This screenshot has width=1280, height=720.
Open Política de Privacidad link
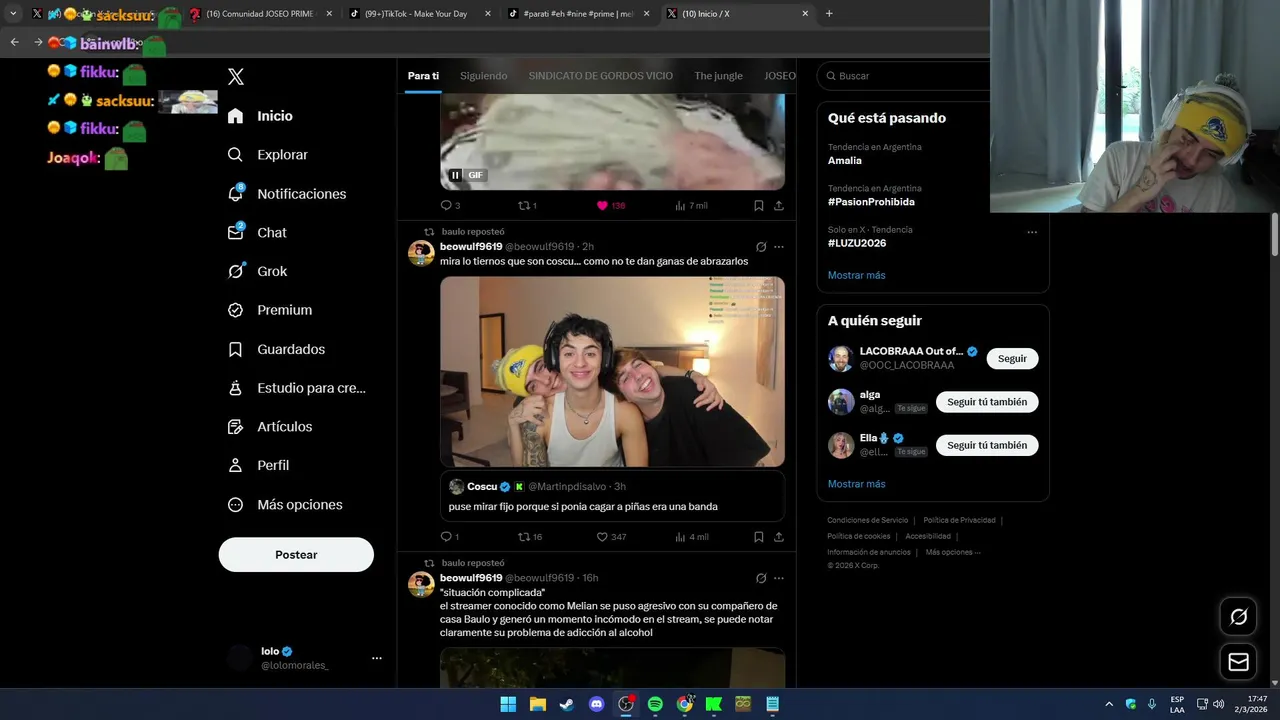coord(959,520)
